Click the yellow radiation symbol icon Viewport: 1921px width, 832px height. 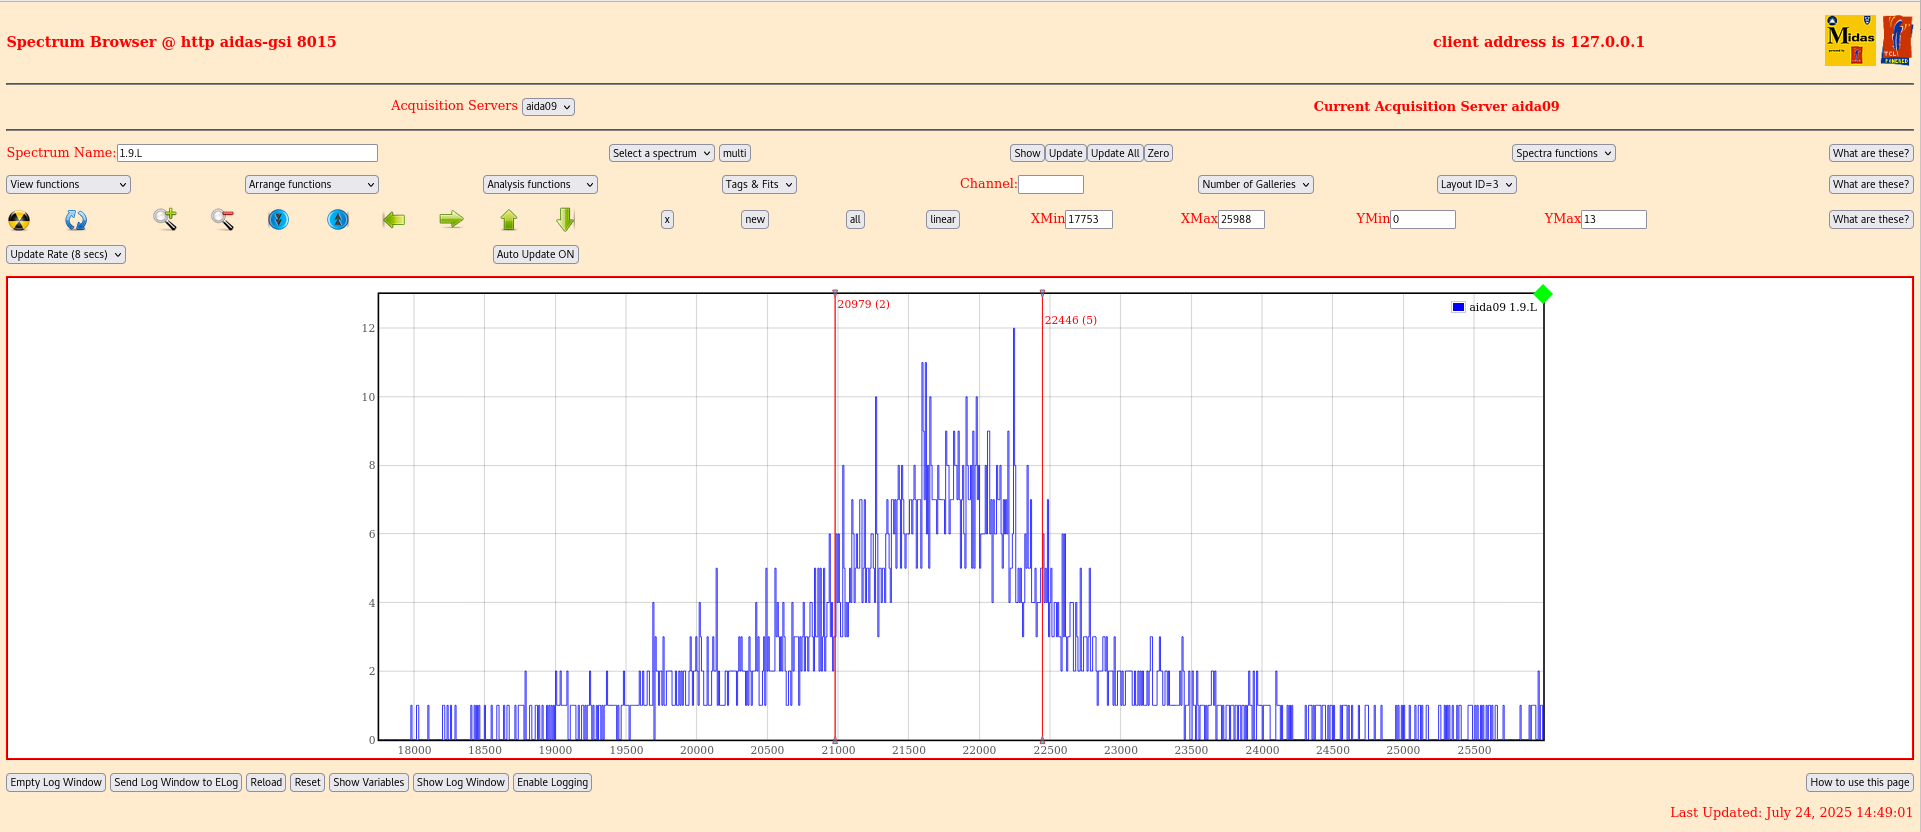tap(19, 220)
